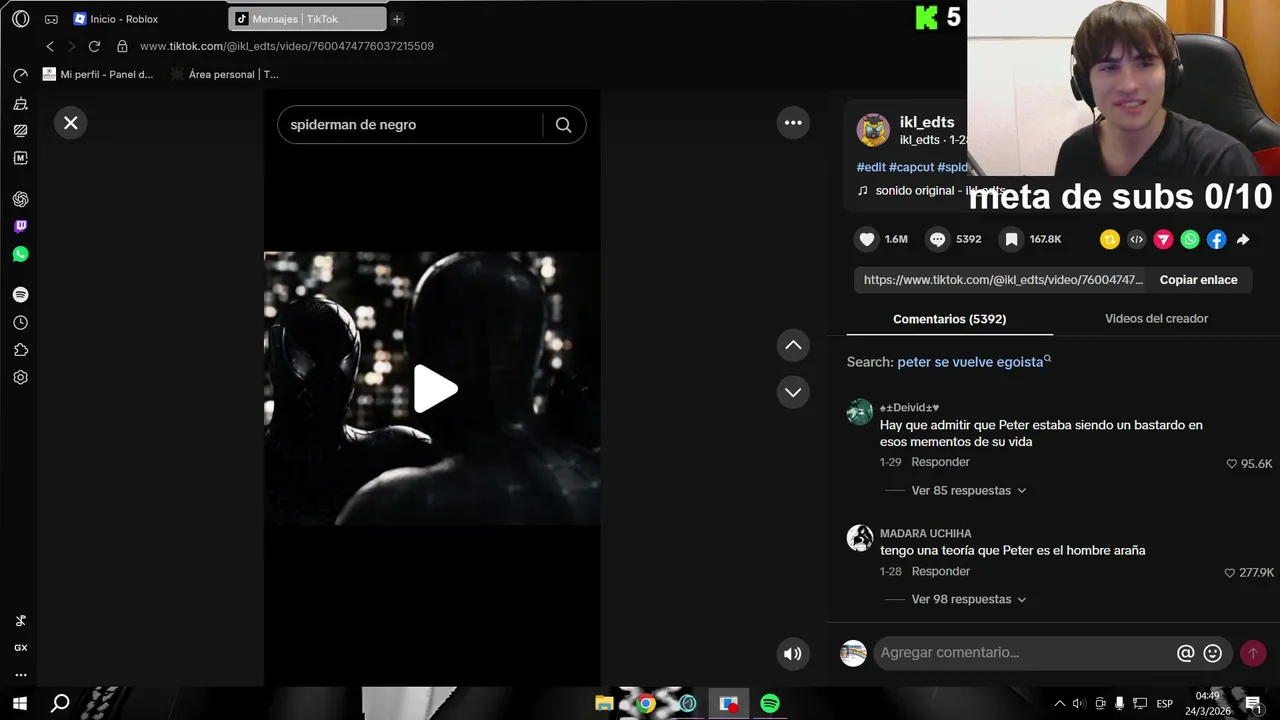Like MADARA UCHIHA's comment with 277.9K
Screen dimensions: 1280x720
[1230, 573]
